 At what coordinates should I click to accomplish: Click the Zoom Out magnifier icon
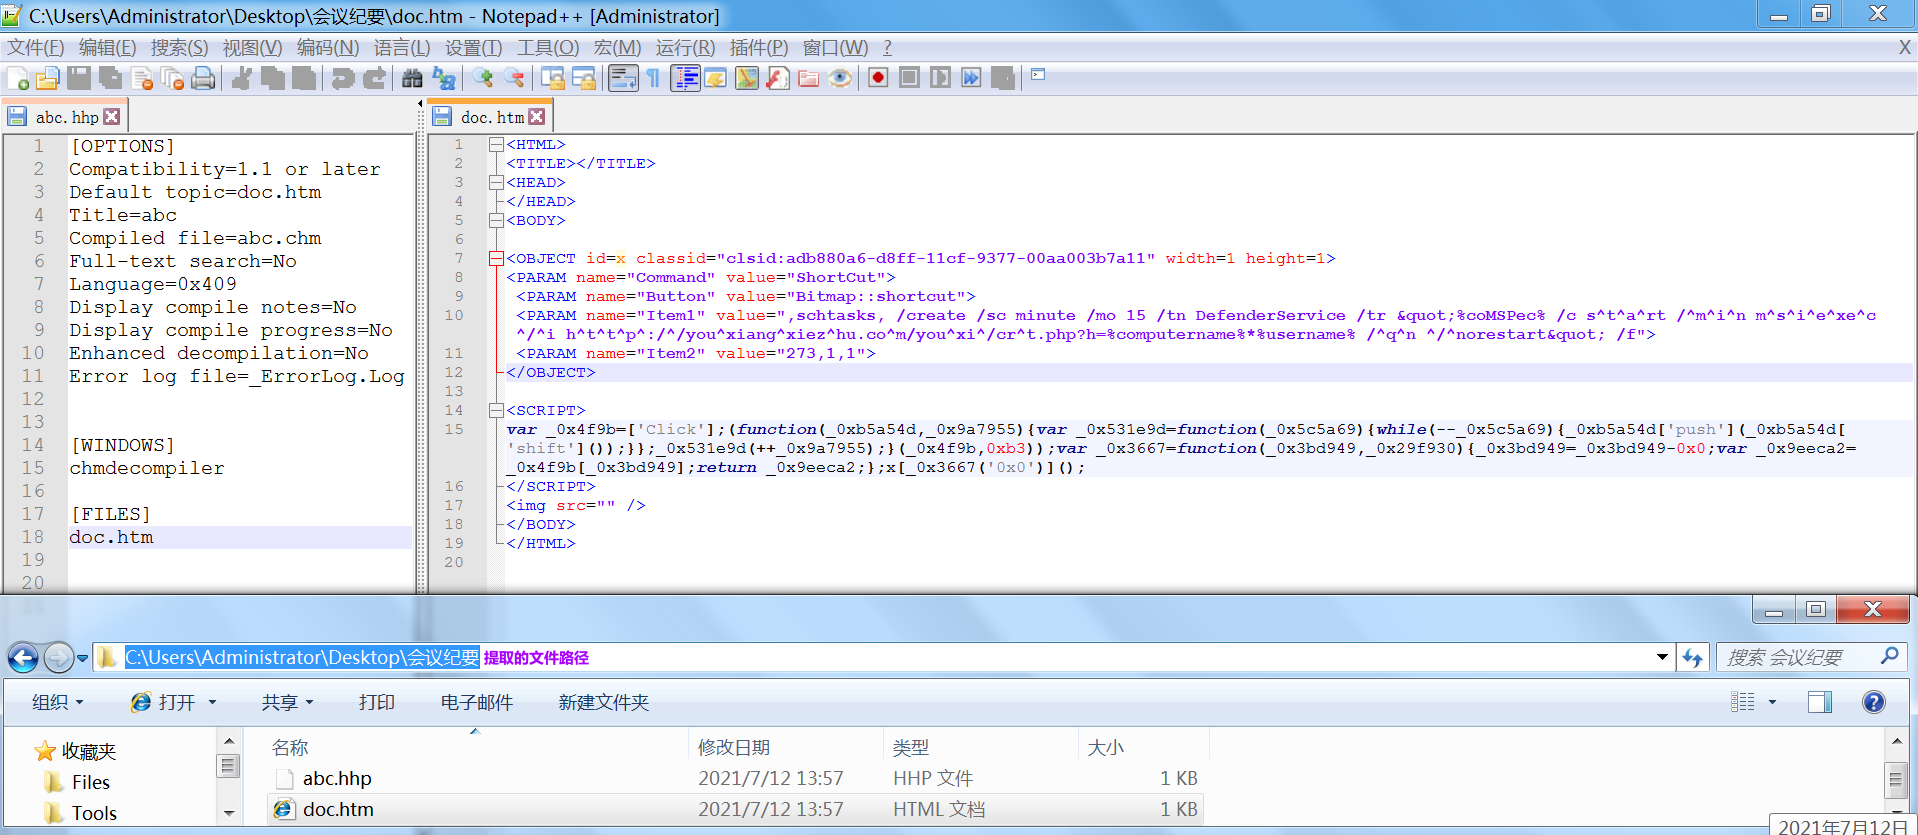coord(514,78)
